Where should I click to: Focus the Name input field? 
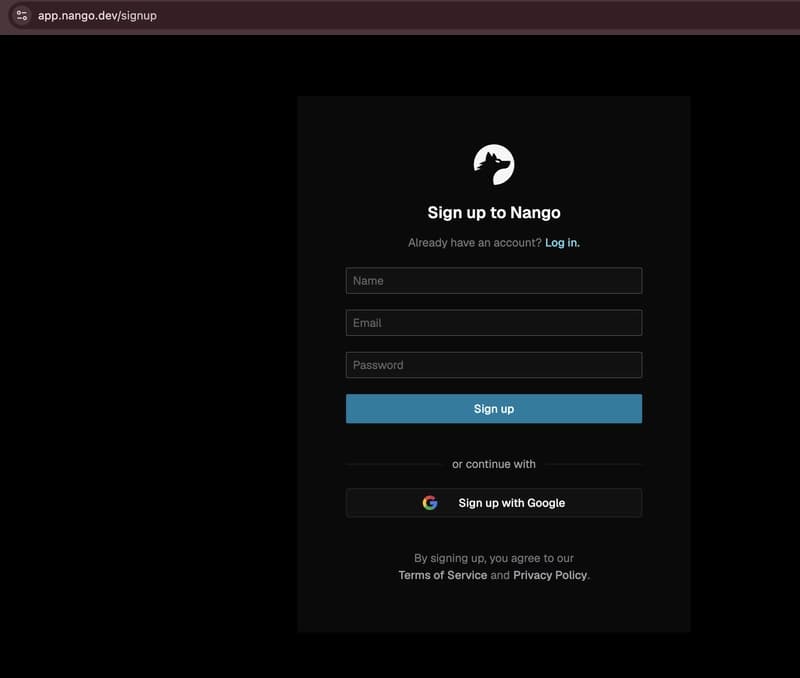click(x=493, y=281)
